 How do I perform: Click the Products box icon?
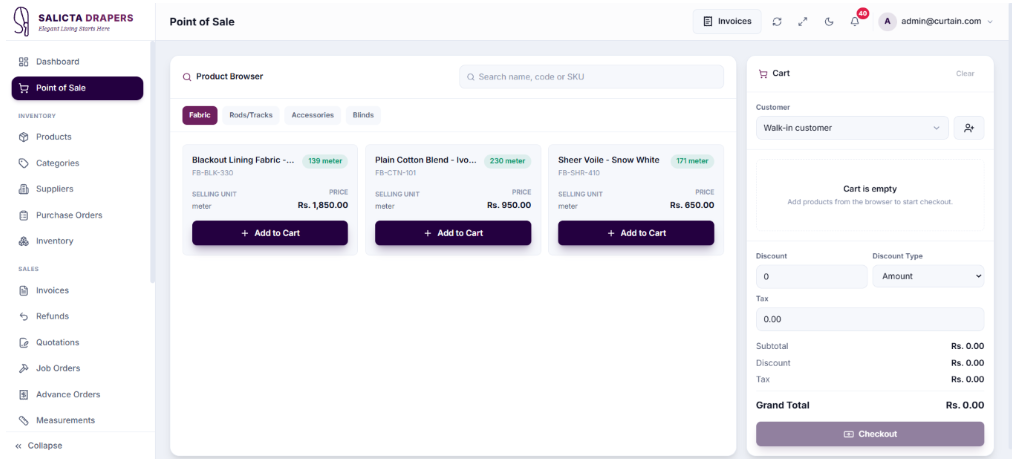coord(24,137)
